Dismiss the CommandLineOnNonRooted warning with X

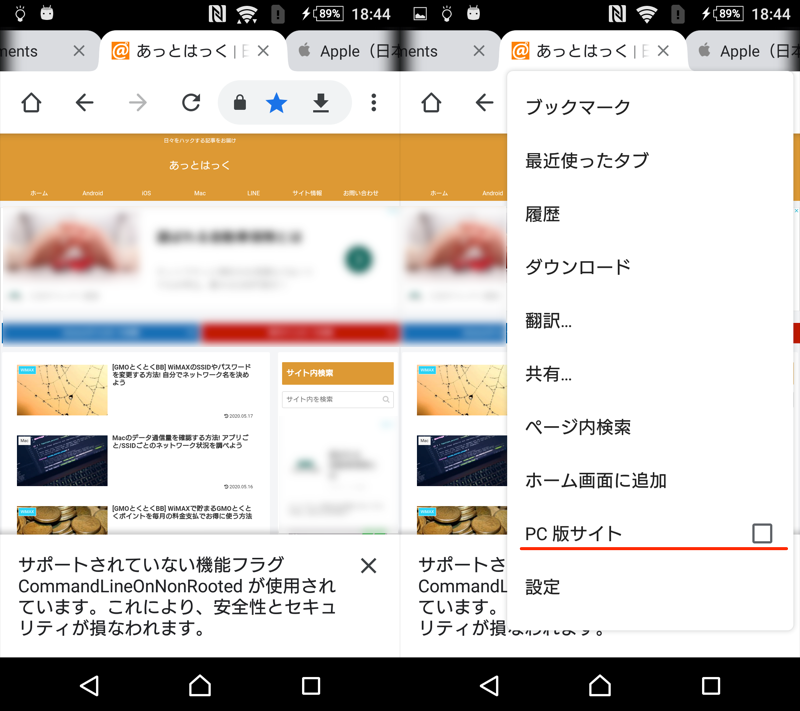[368, 566]
